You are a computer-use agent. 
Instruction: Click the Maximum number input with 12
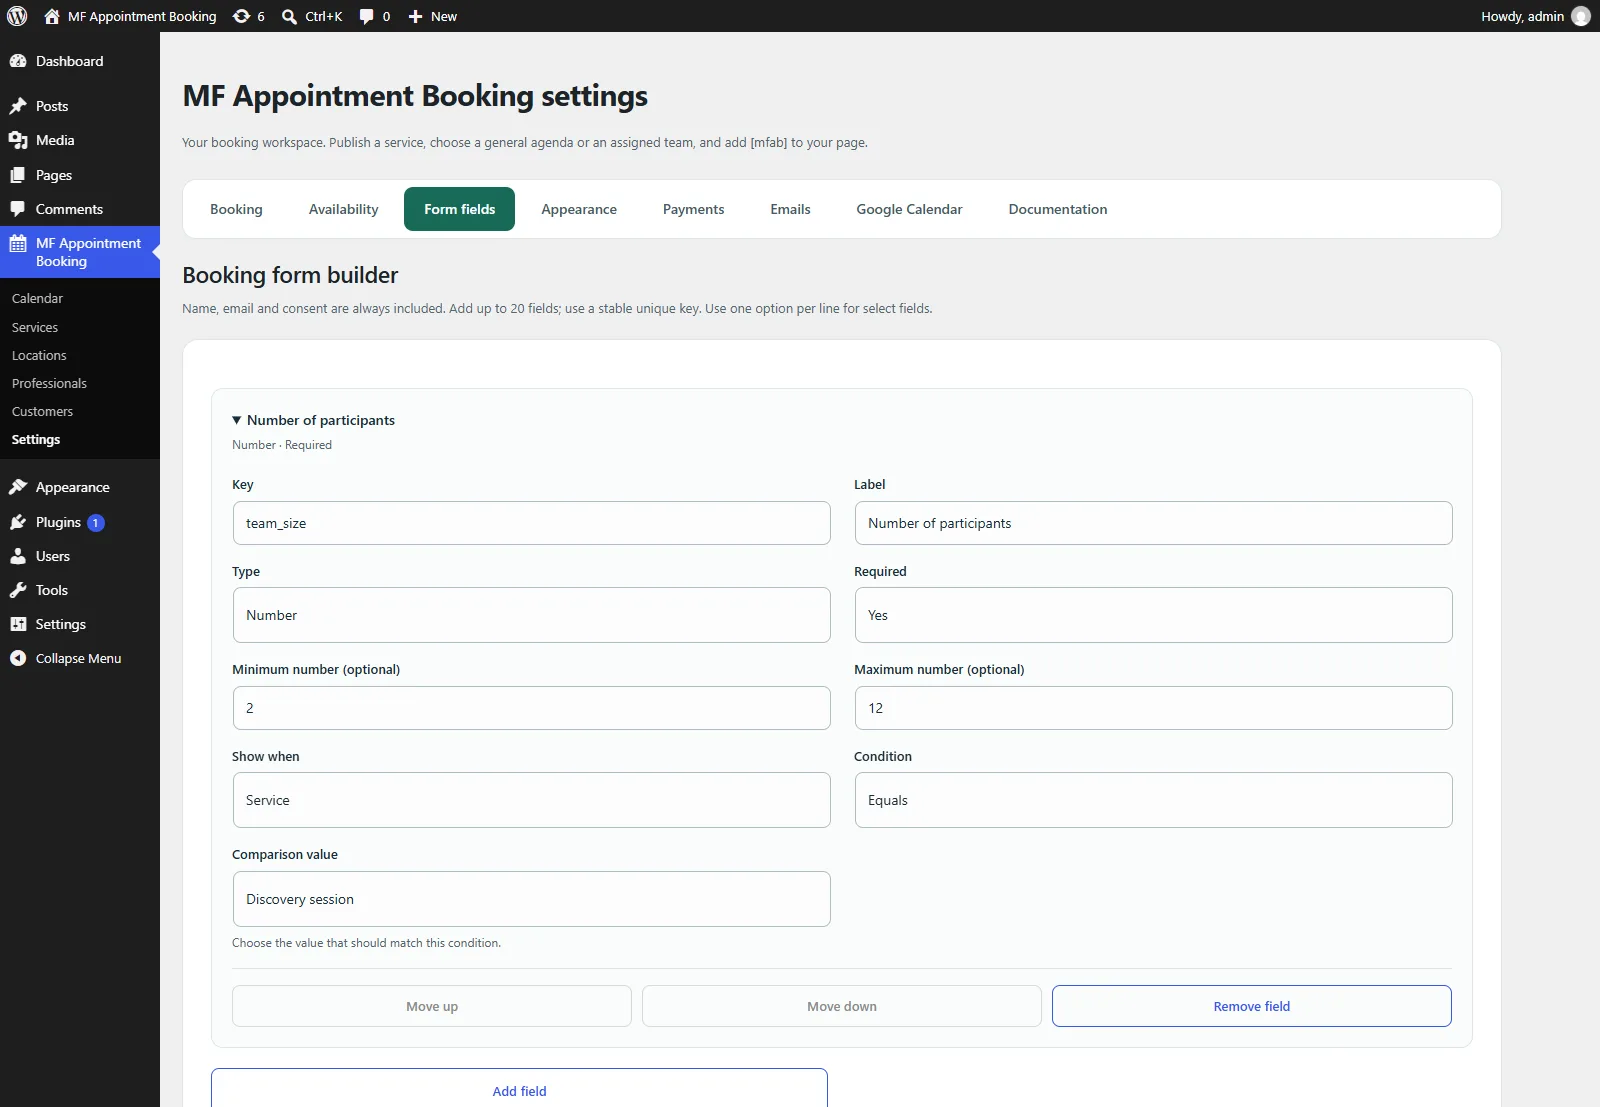coord(1153,708)
